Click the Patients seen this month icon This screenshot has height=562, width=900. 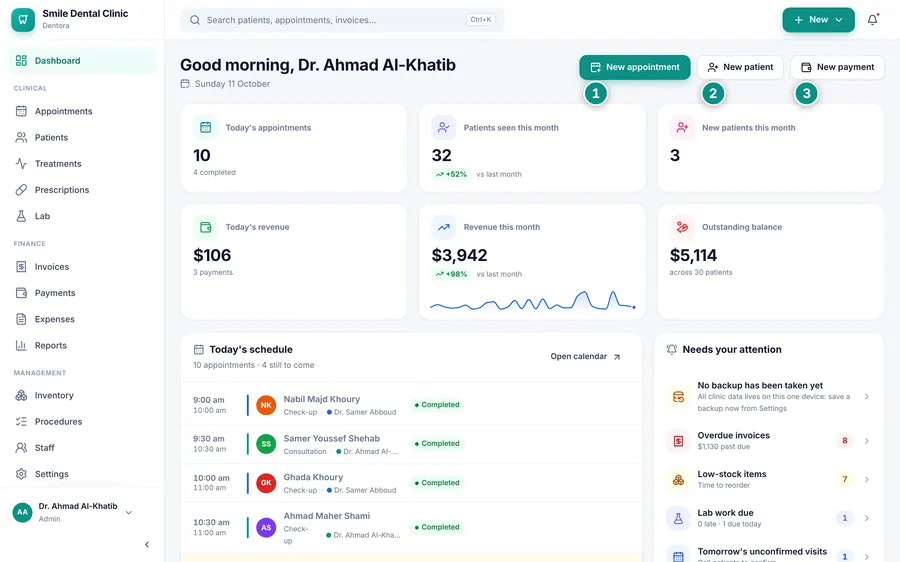(444, 127)
